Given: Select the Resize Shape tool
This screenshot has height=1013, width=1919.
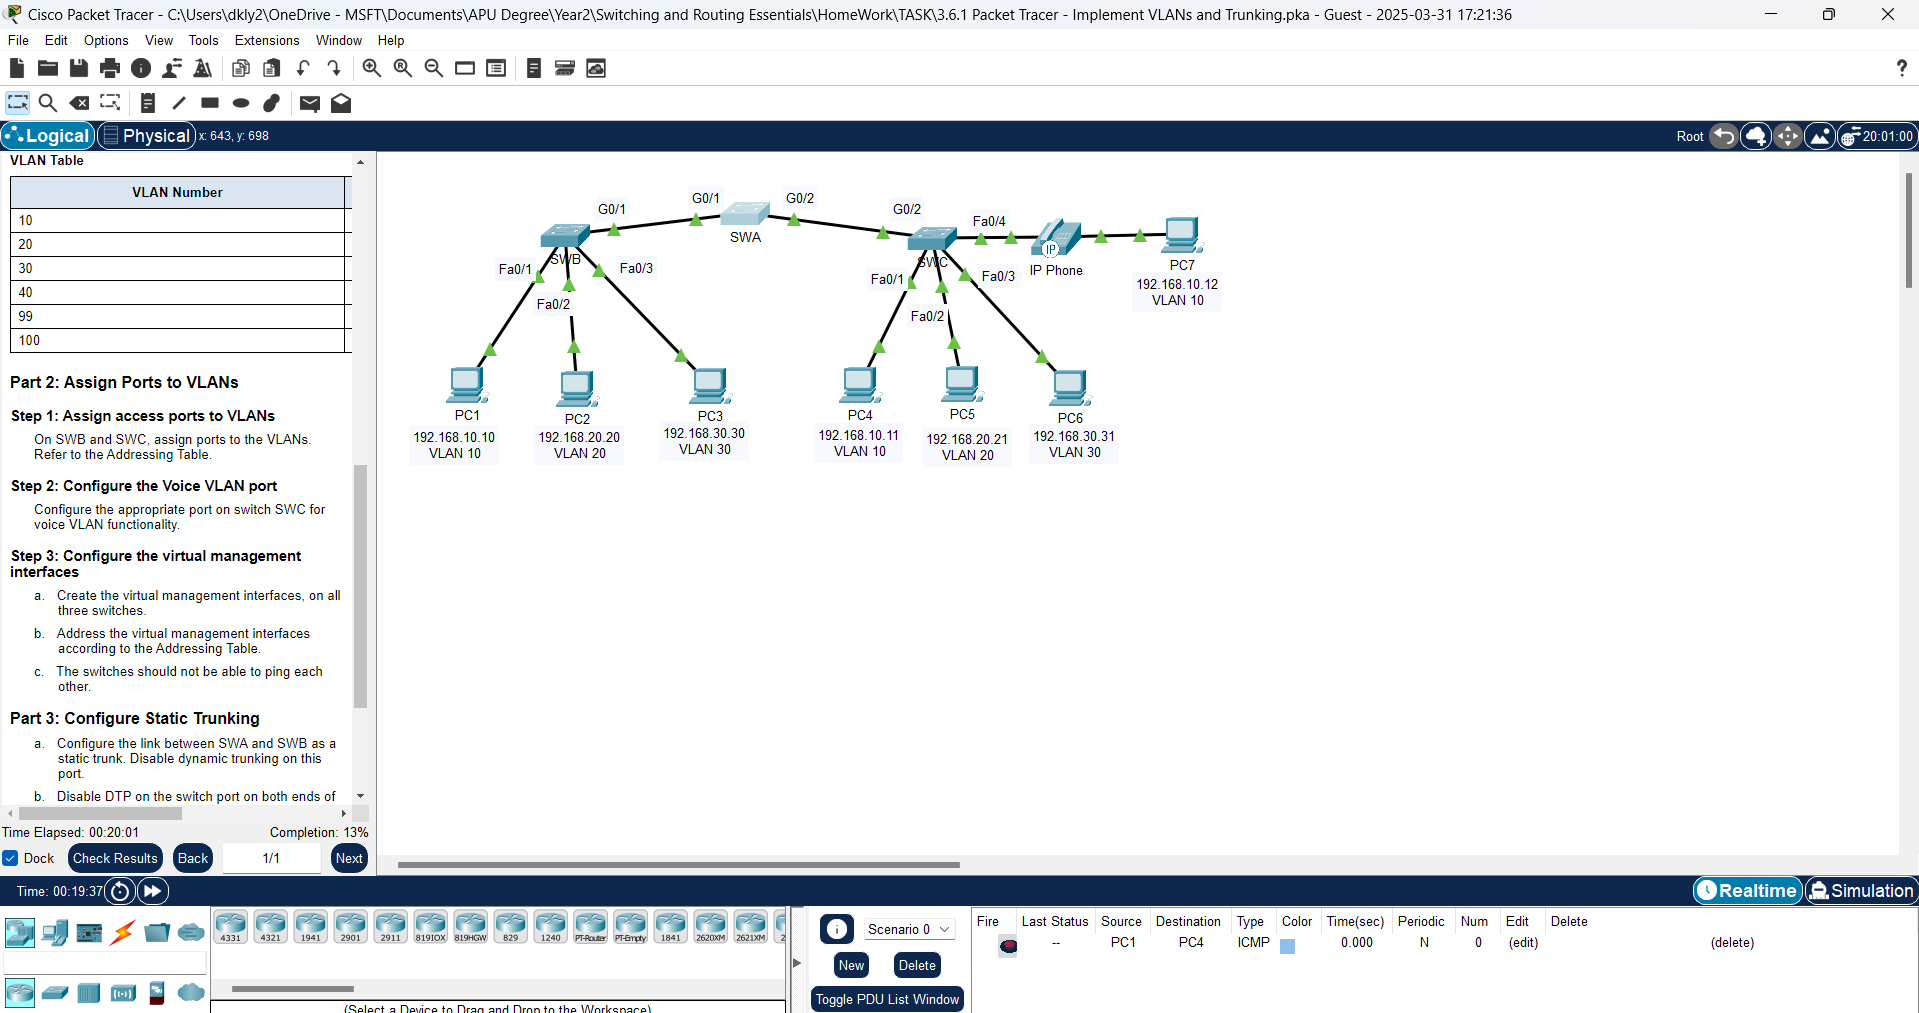Looking at the screenshot, I should 109,102.
